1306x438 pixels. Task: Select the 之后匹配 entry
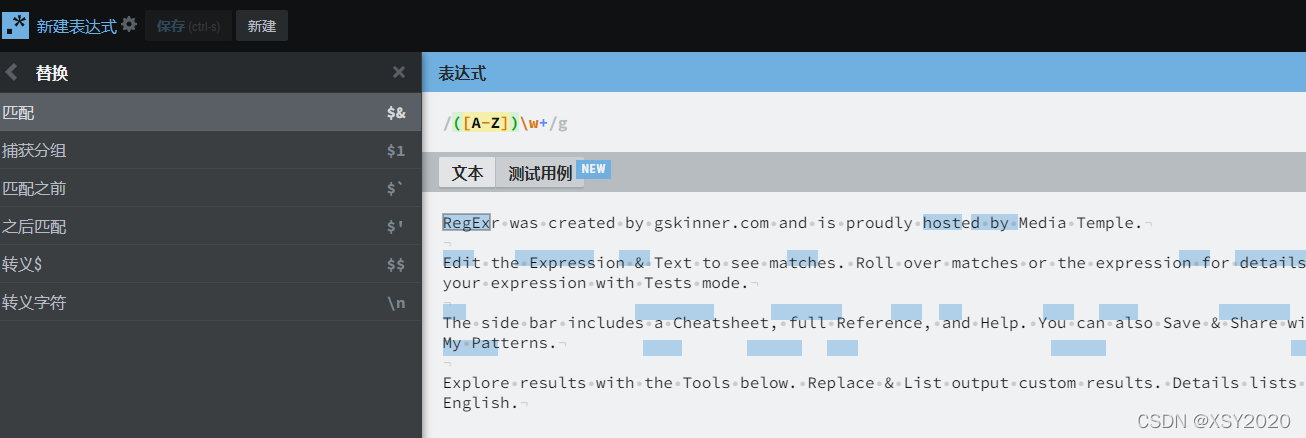pyautogui.click(x=211, y=226)
